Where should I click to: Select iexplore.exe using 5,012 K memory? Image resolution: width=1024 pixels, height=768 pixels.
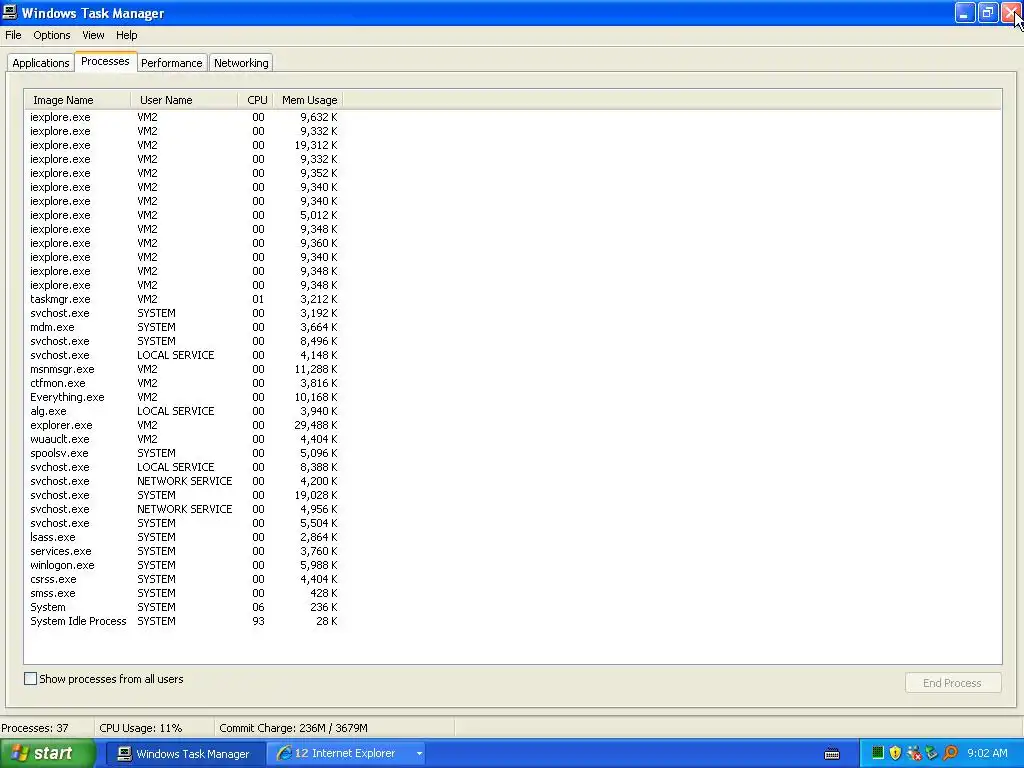click(x=184, y=216)
